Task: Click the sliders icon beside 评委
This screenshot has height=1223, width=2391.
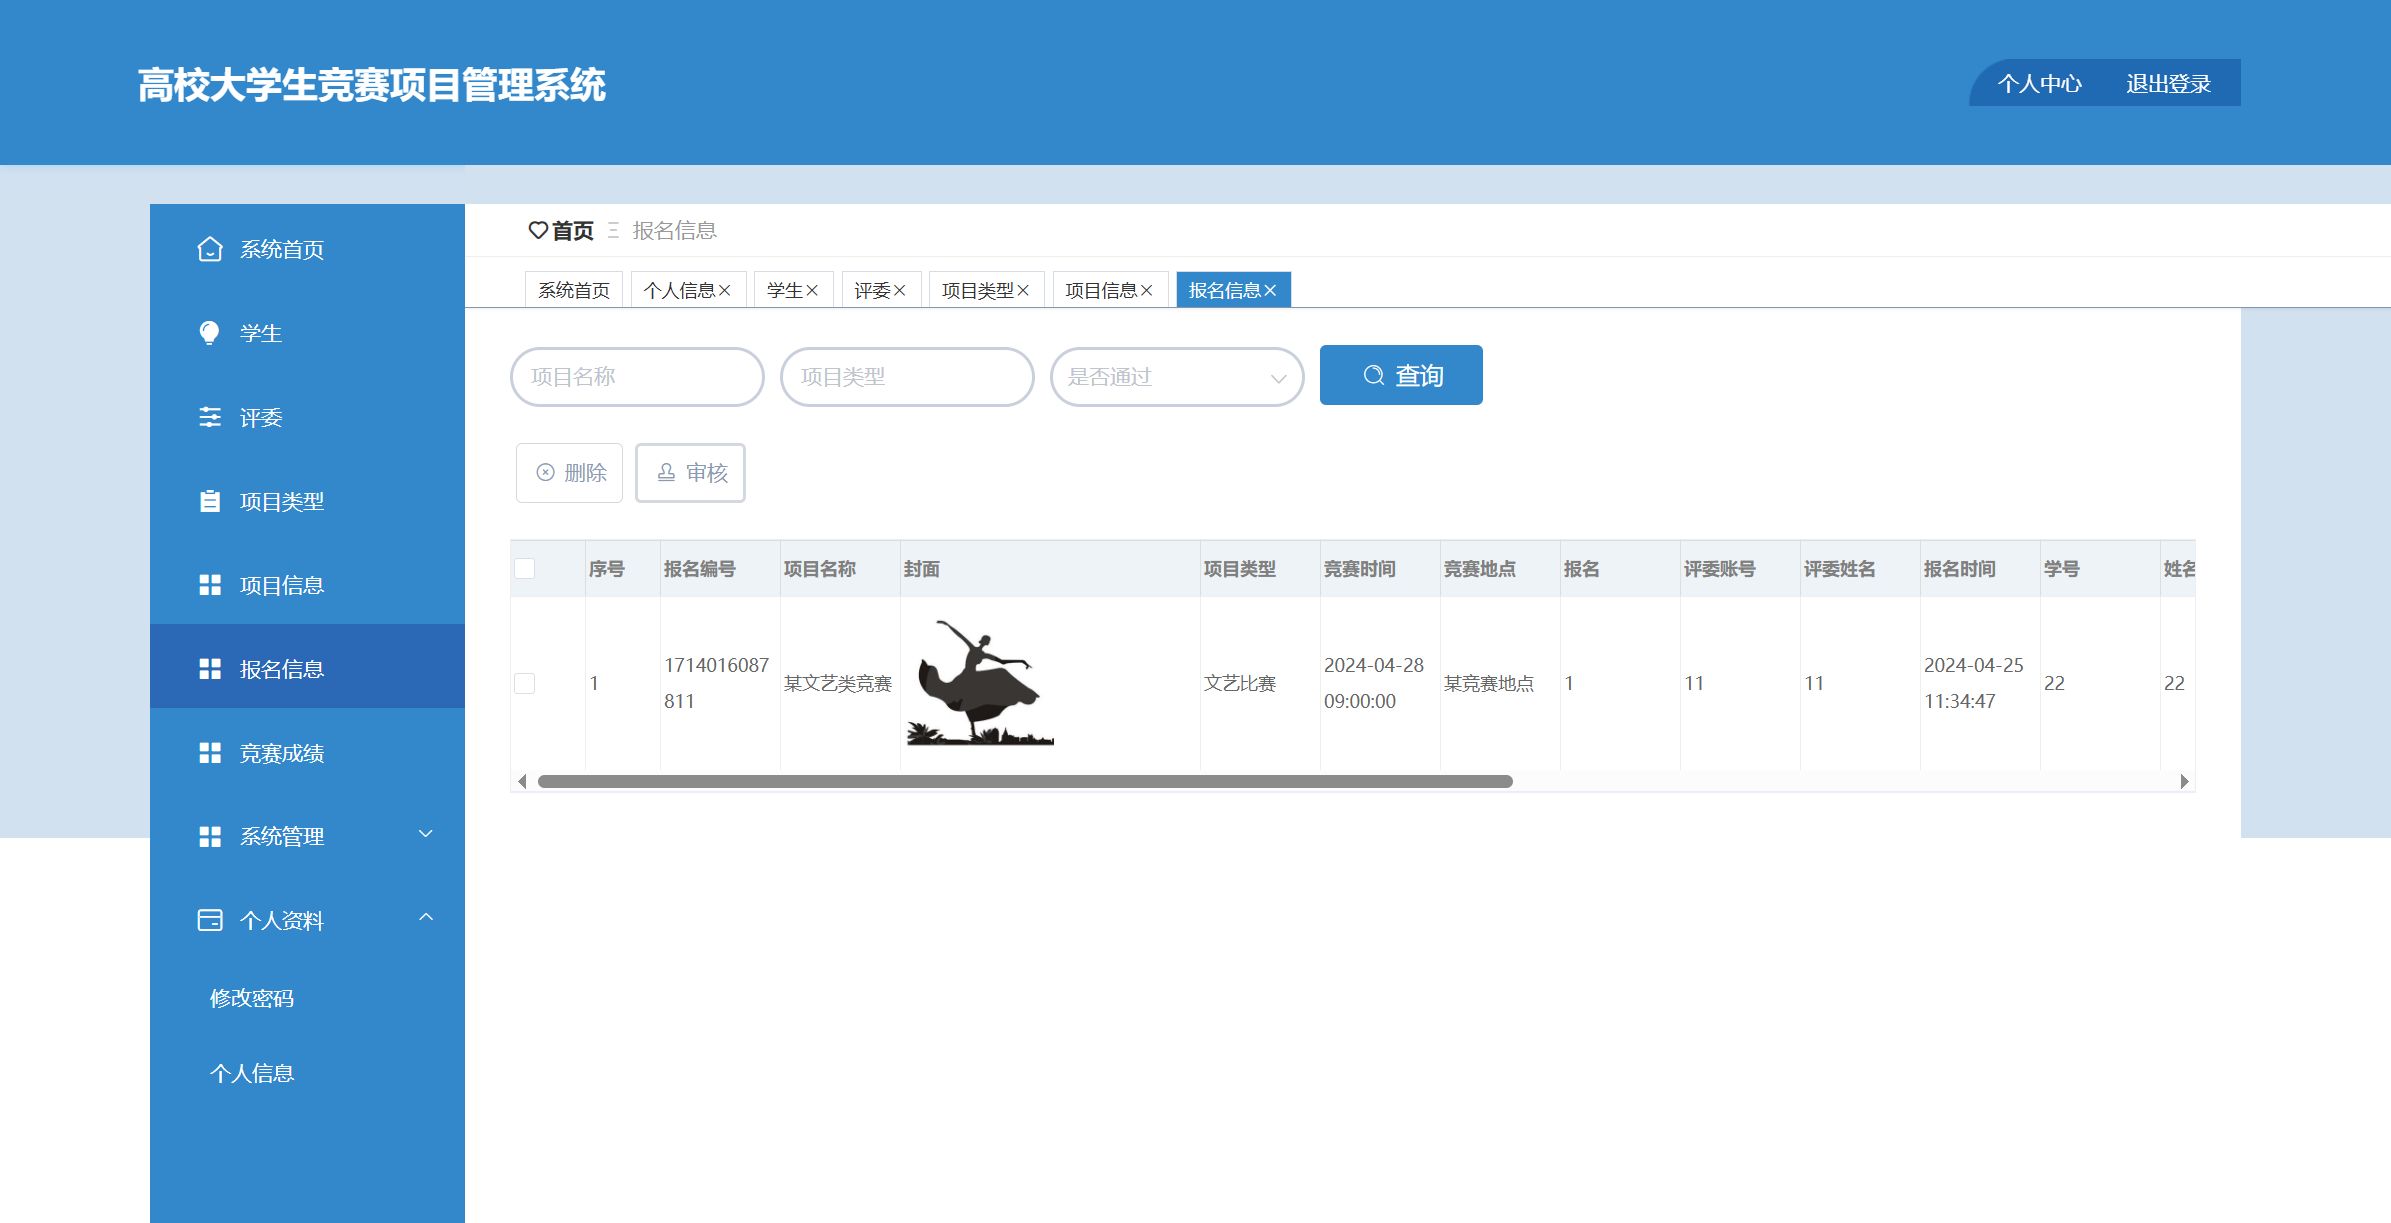Action: point(210,417)
